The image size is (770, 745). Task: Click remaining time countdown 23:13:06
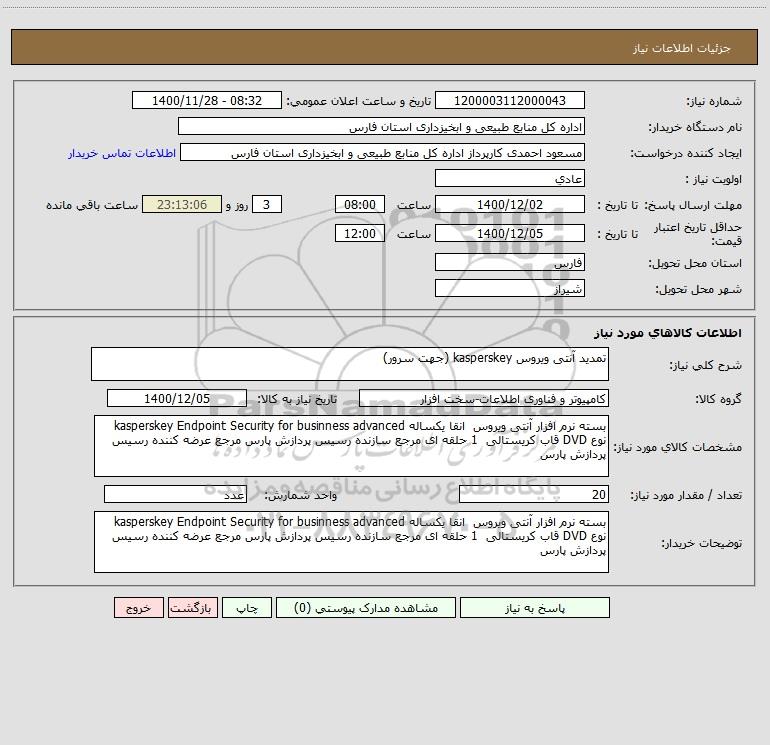(x=182, y=205)
